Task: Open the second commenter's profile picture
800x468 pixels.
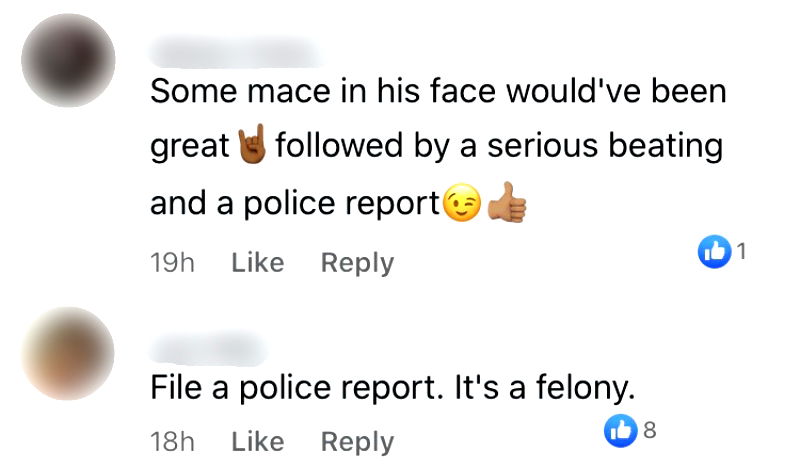Action: 69,353
